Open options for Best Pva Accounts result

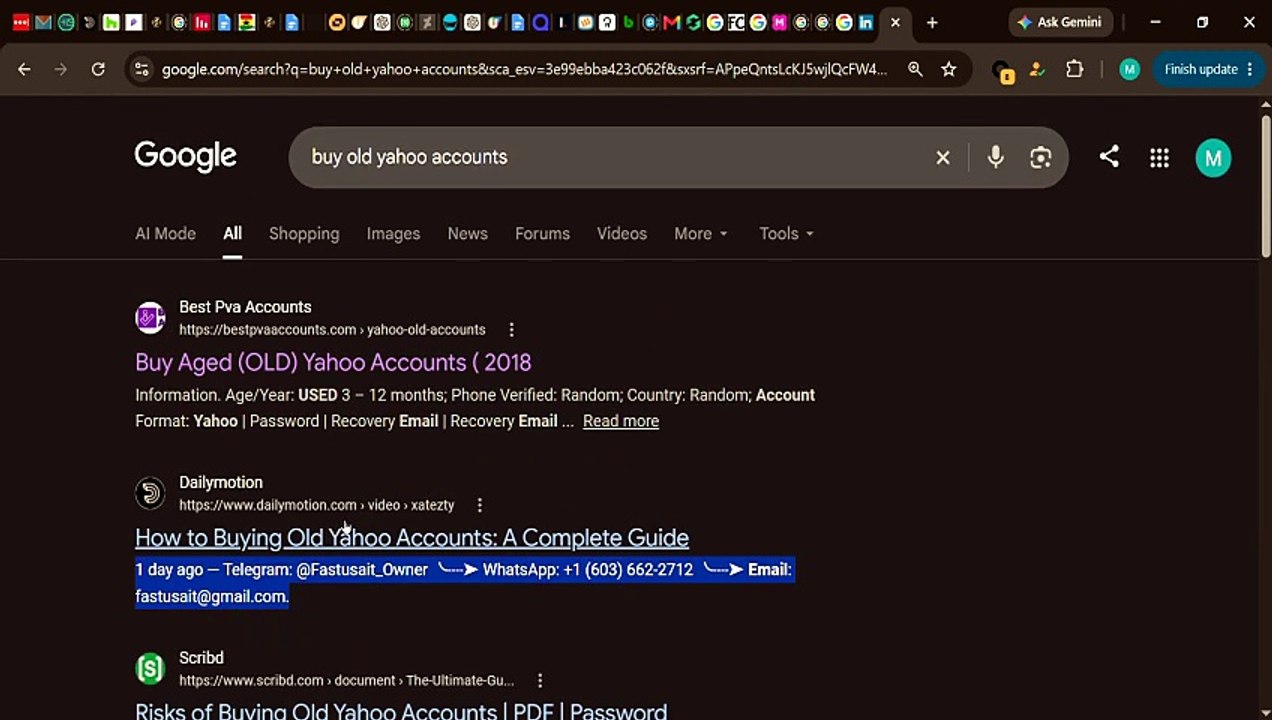[511, 329]
